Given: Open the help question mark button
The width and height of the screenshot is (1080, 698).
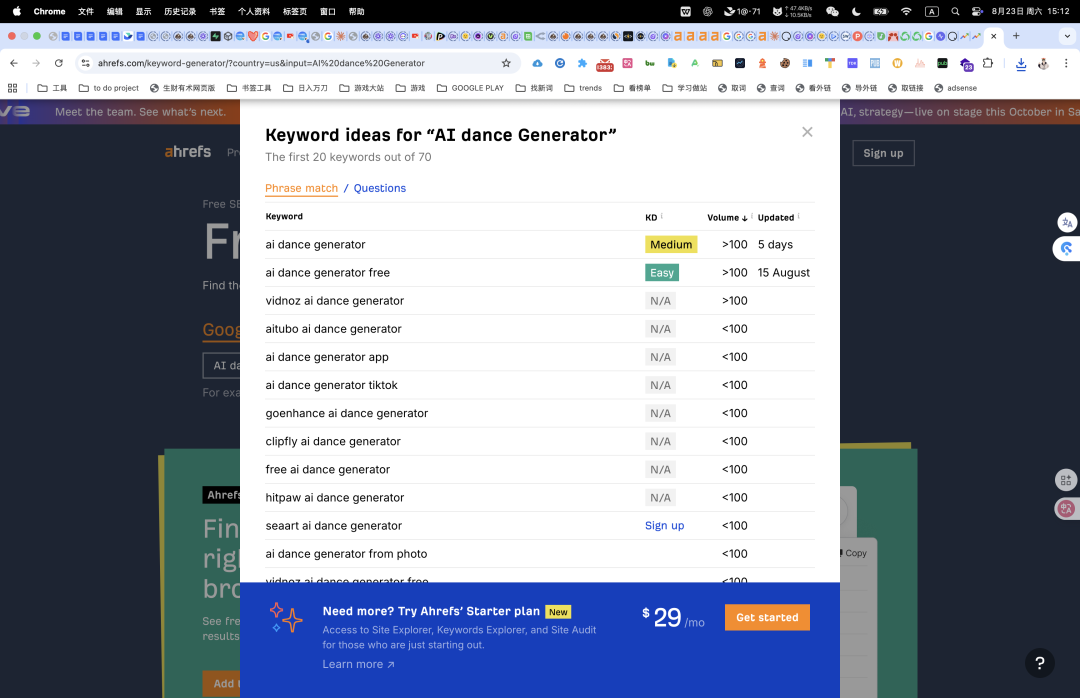Looking at the screenshot, I should (x=1039, y=663).
